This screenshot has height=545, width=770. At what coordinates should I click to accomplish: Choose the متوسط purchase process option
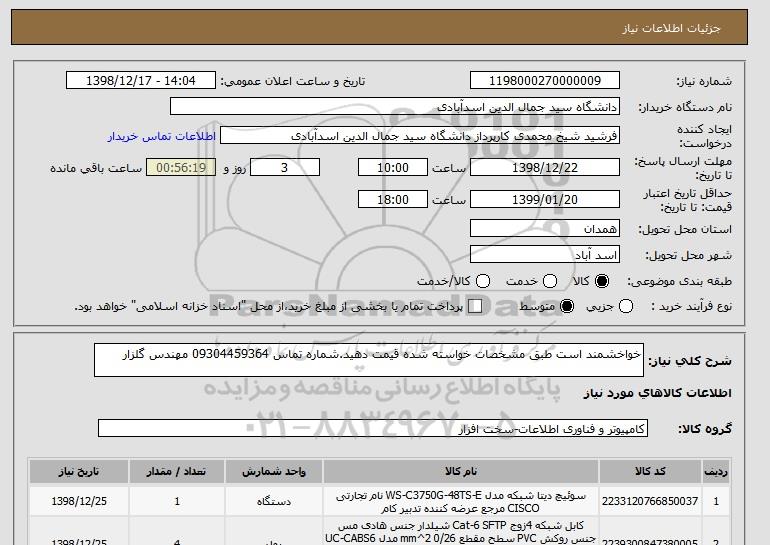[x=567, y=306]
